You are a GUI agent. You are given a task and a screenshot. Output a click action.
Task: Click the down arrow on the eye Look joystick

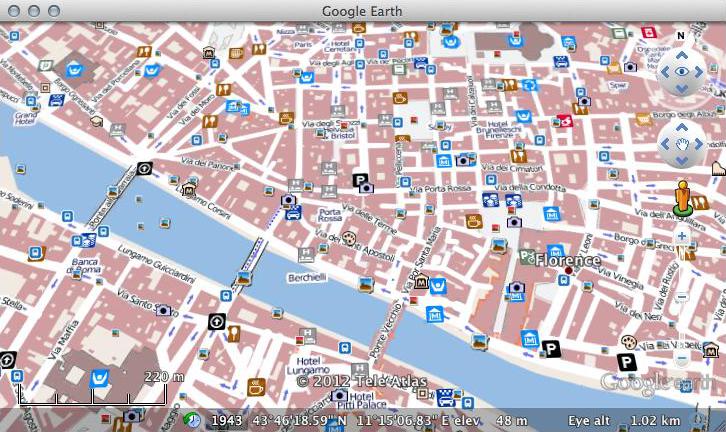682,88
